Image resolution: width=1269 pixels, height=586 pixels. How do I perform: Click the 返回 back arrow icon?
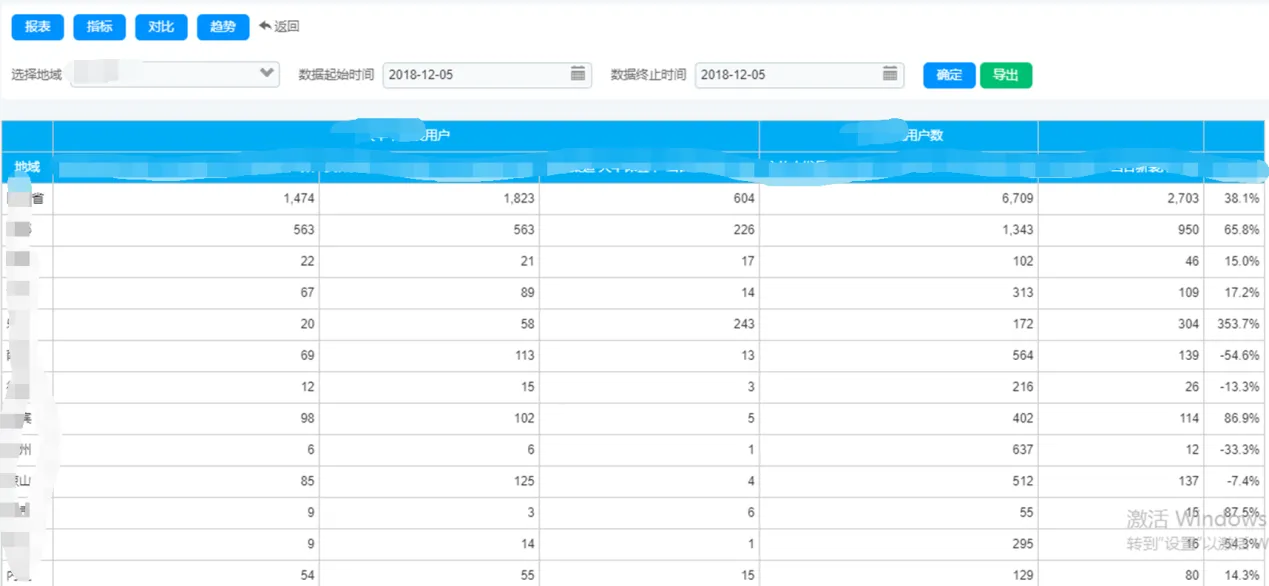[x=265, y=26]
